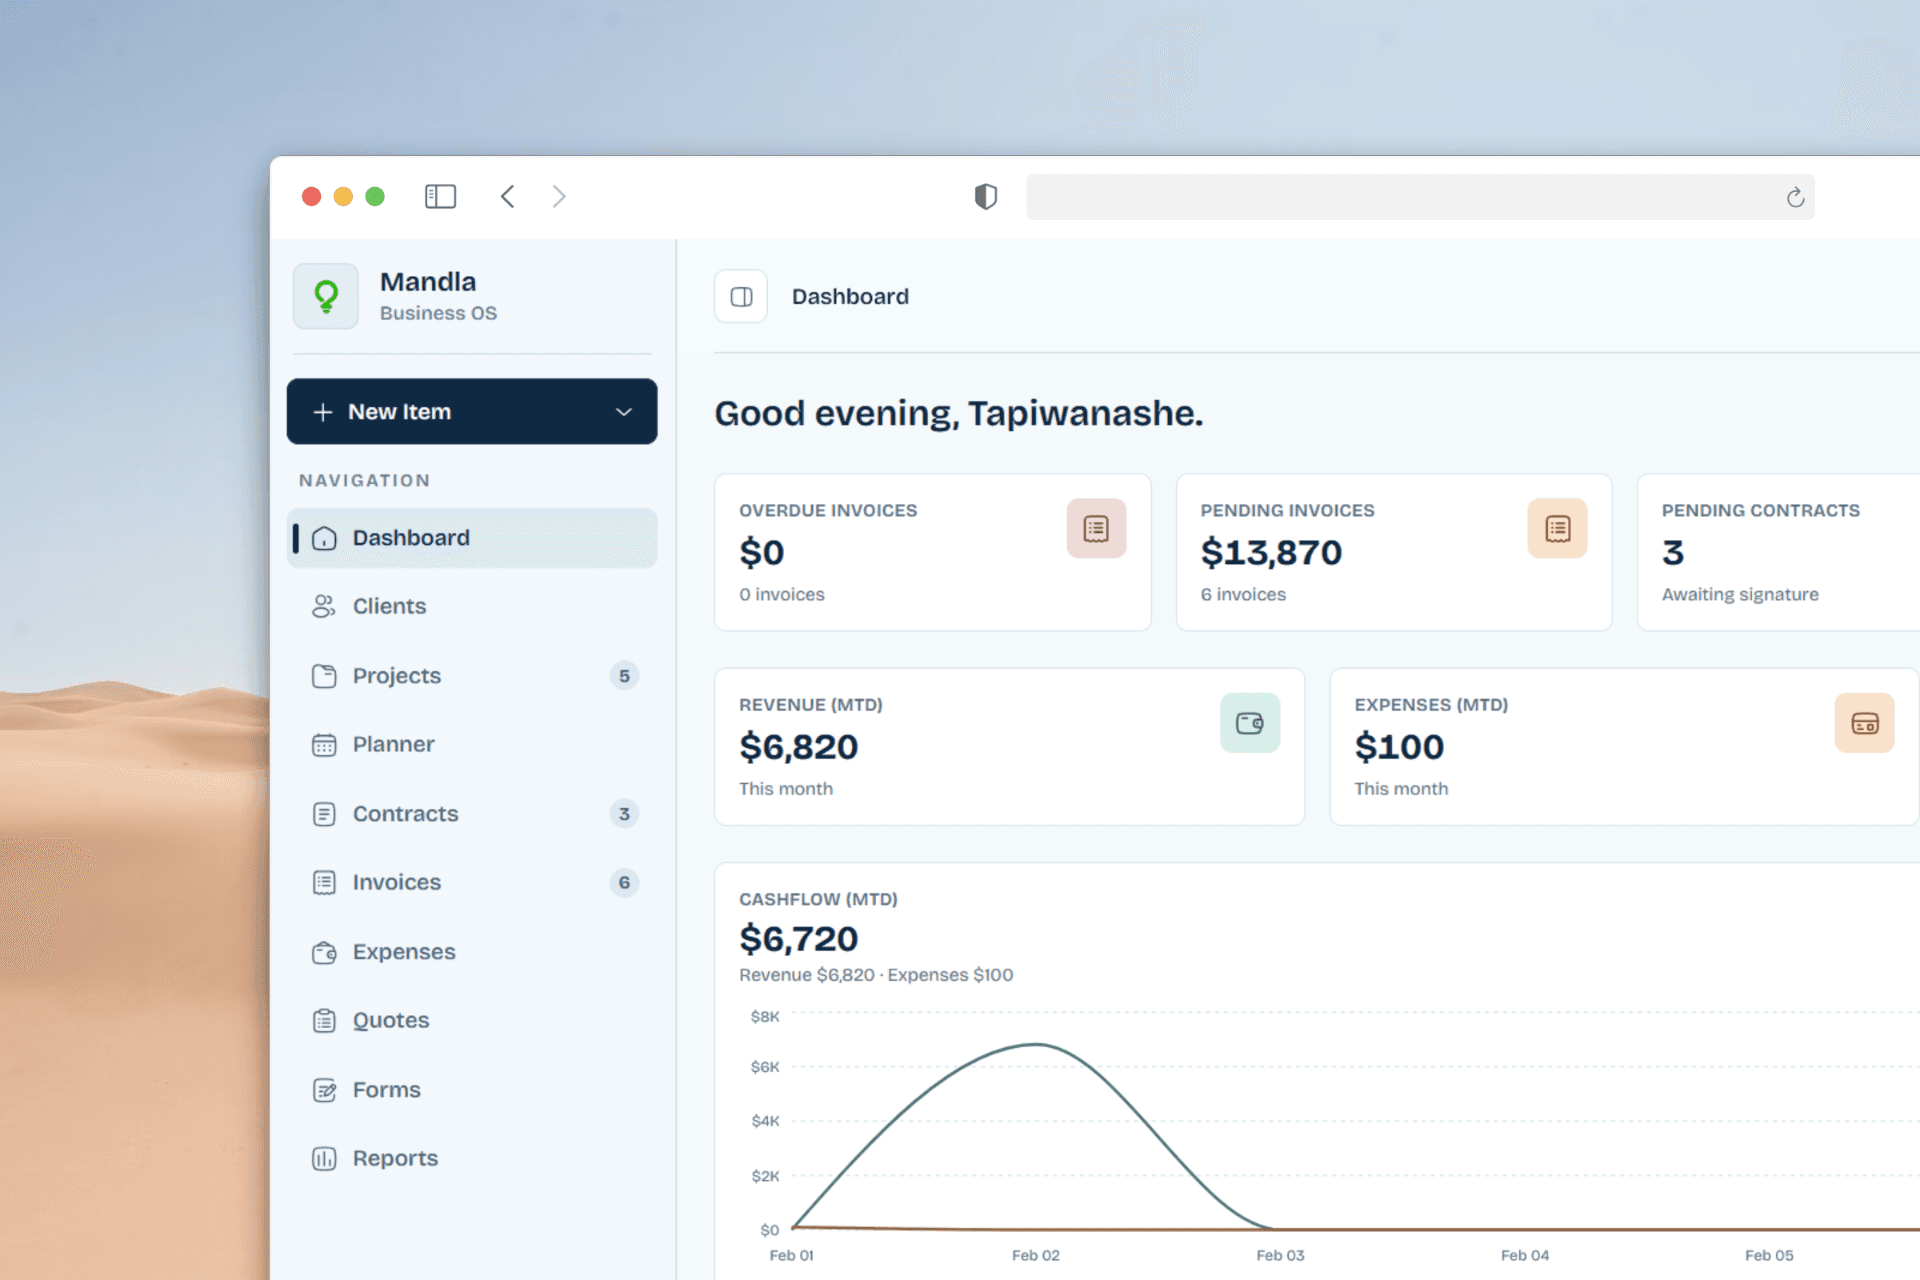Viewport: 1920px width, 1280px height.
Task: Expand the New Item dropdown chevron
Action: [624, 411]
